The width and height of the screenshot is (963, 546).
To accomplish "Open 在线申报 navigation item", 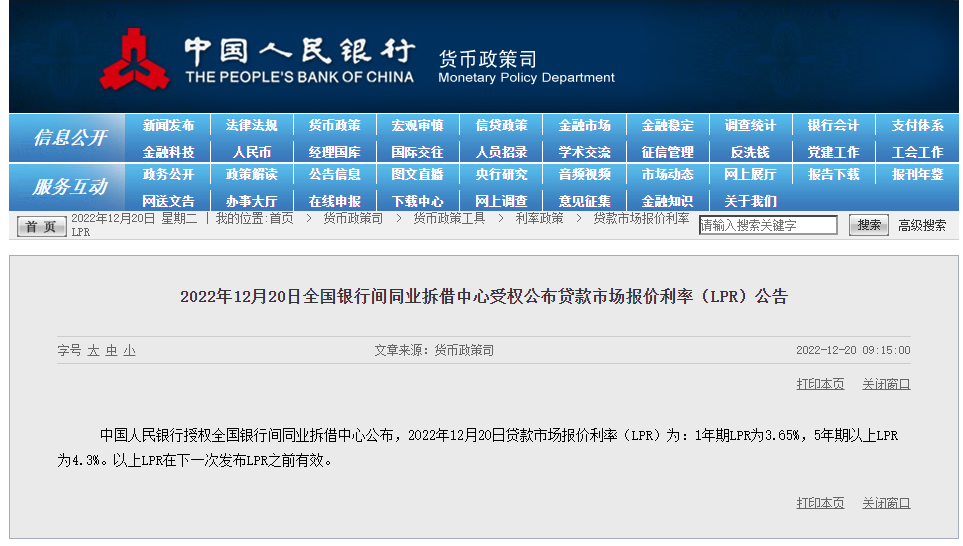I will coord(335,201).
